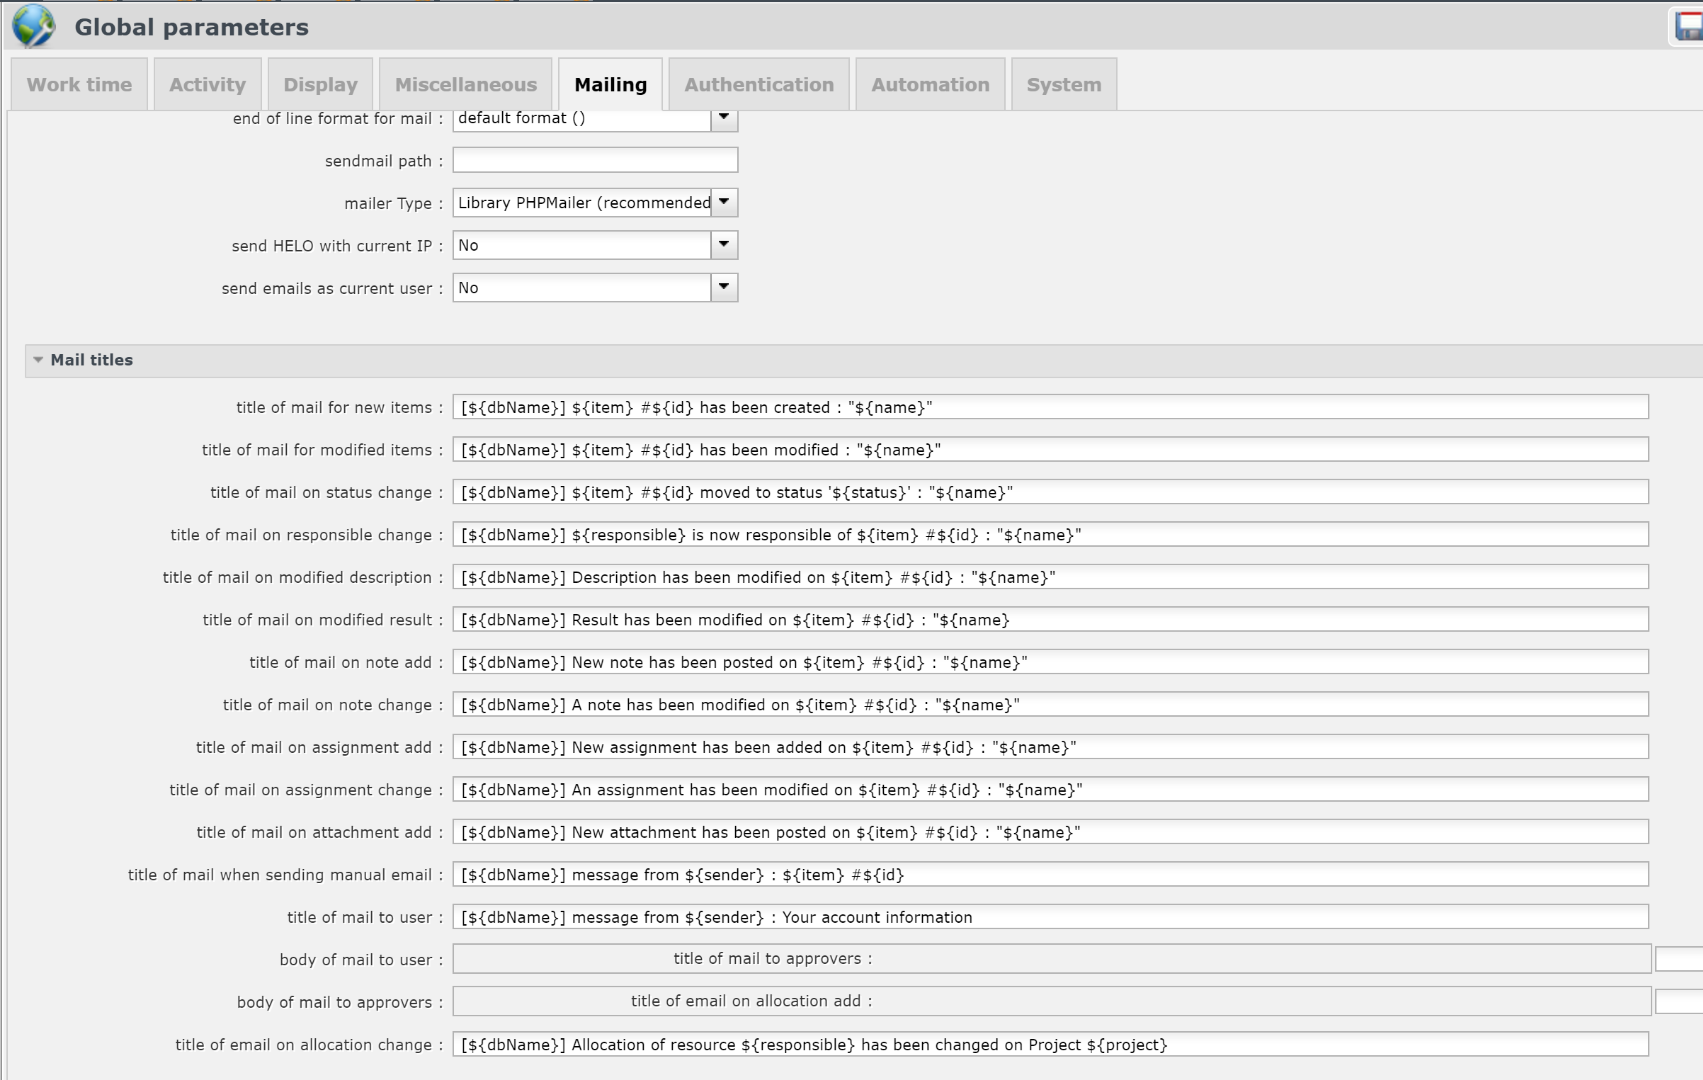Click the title of mail on modified description field
Screen dimensions: 1703x1080
point(1050,577)
